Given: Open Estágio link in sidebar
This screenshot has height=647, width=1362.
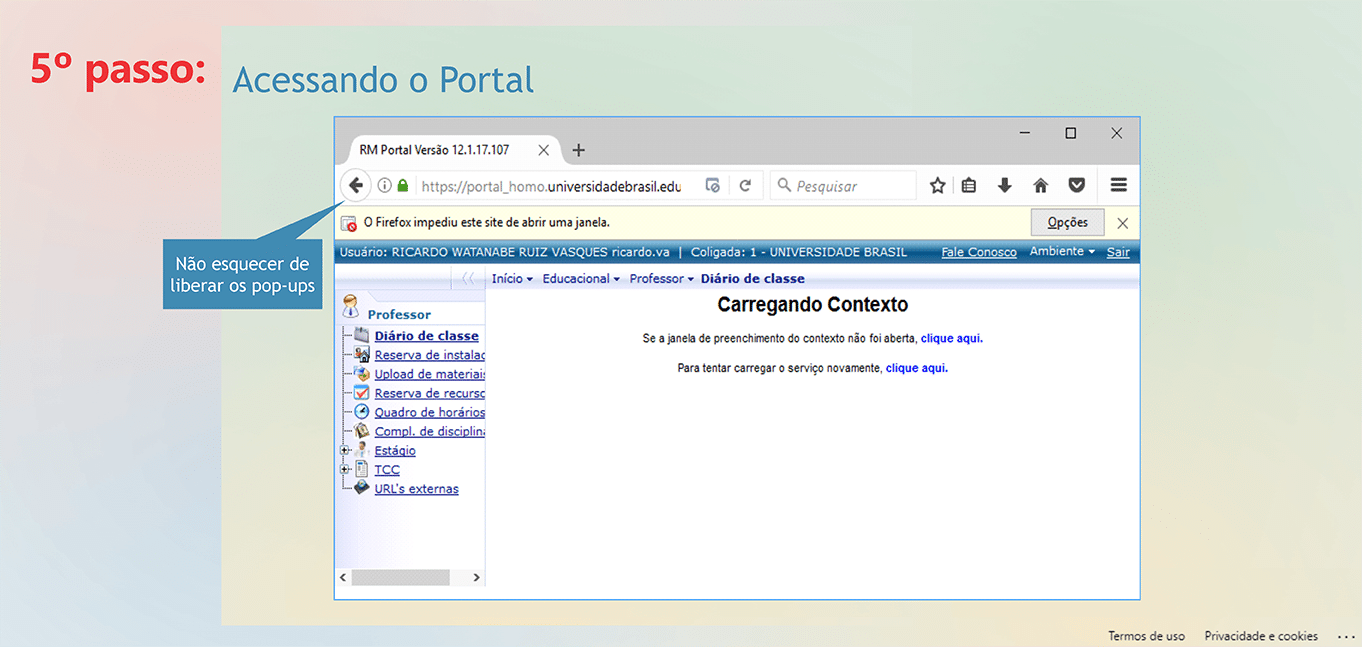Looking at the screenshot, I should click(395, 450).
